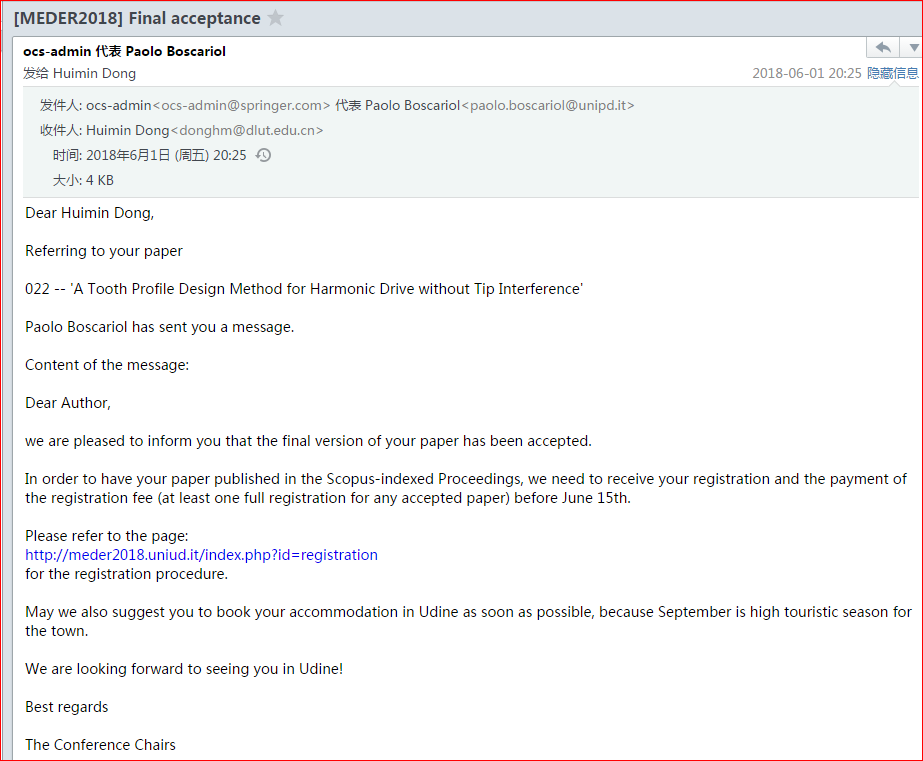This screenshot has width=923, height=761.
Task: Click the 发给 Huimin Dong recipient summary
Action: point(80,73)
